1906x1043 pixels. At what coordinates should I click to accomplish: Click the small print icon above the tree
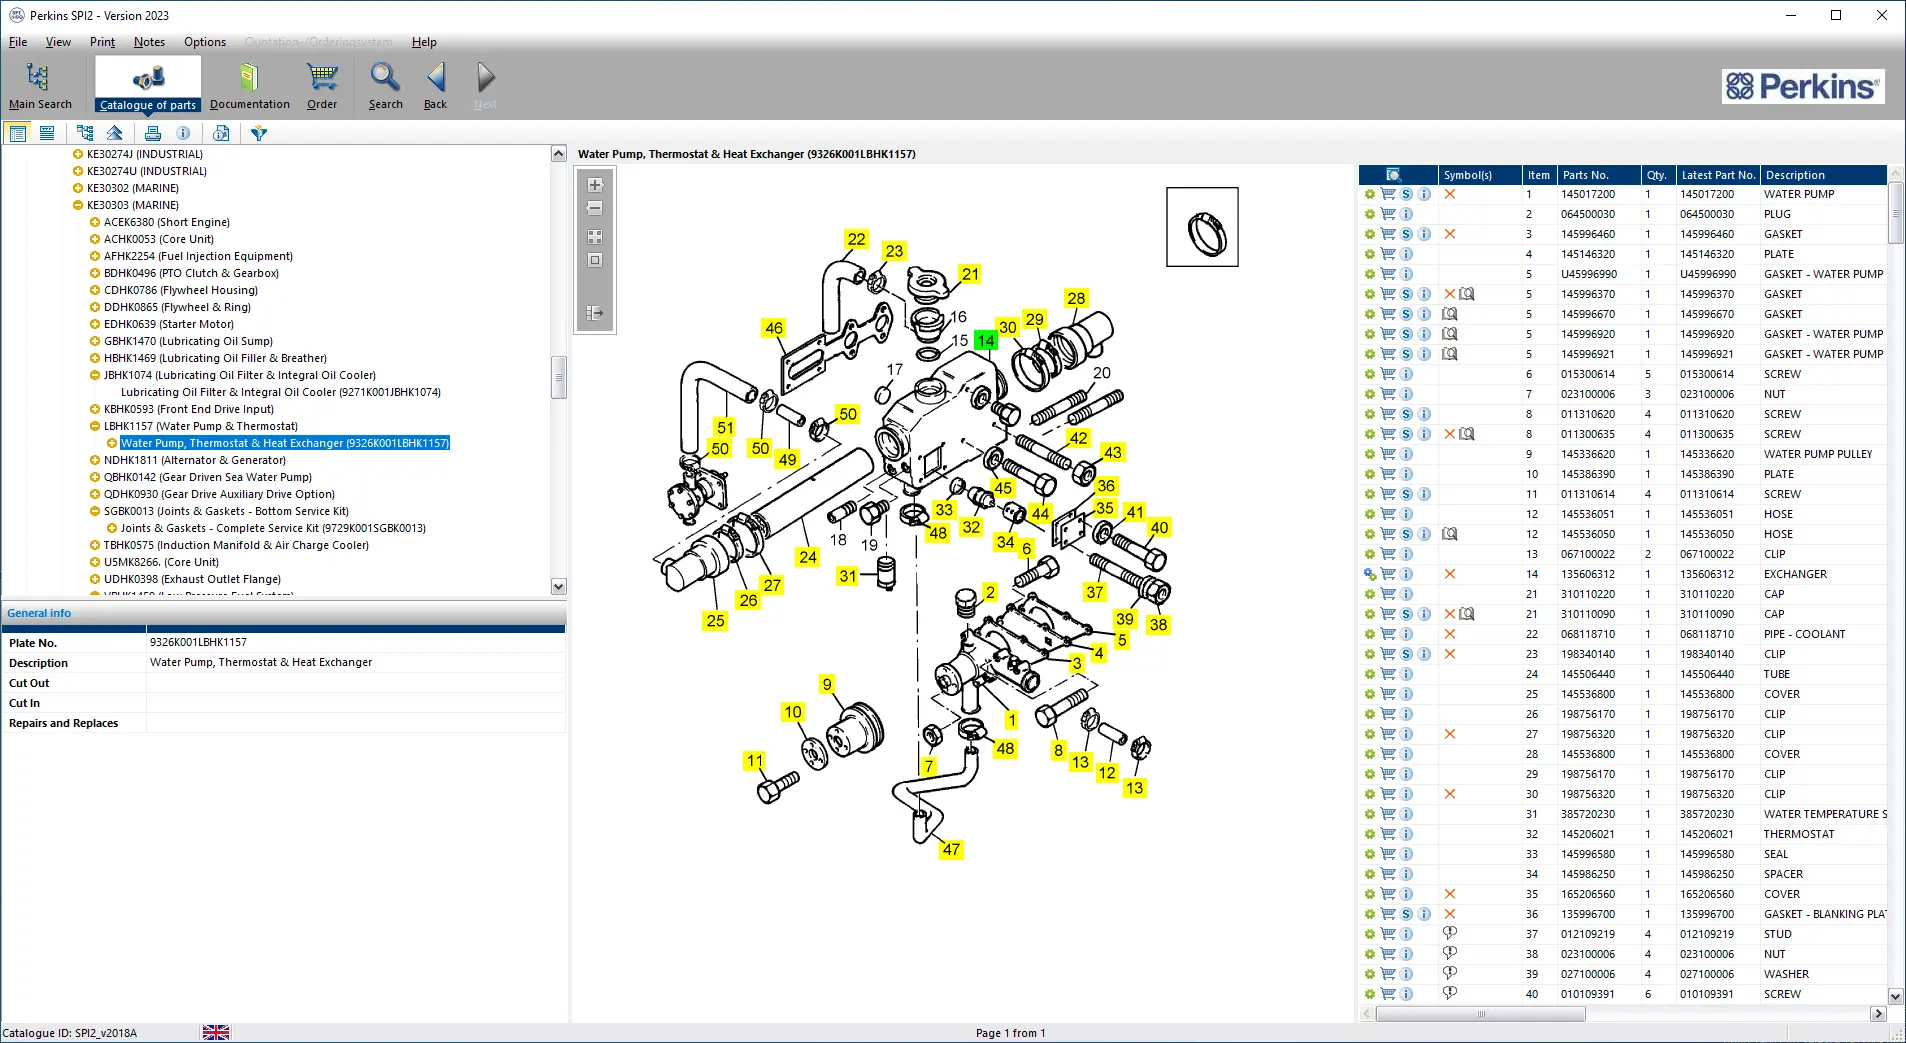coord(153,133)
